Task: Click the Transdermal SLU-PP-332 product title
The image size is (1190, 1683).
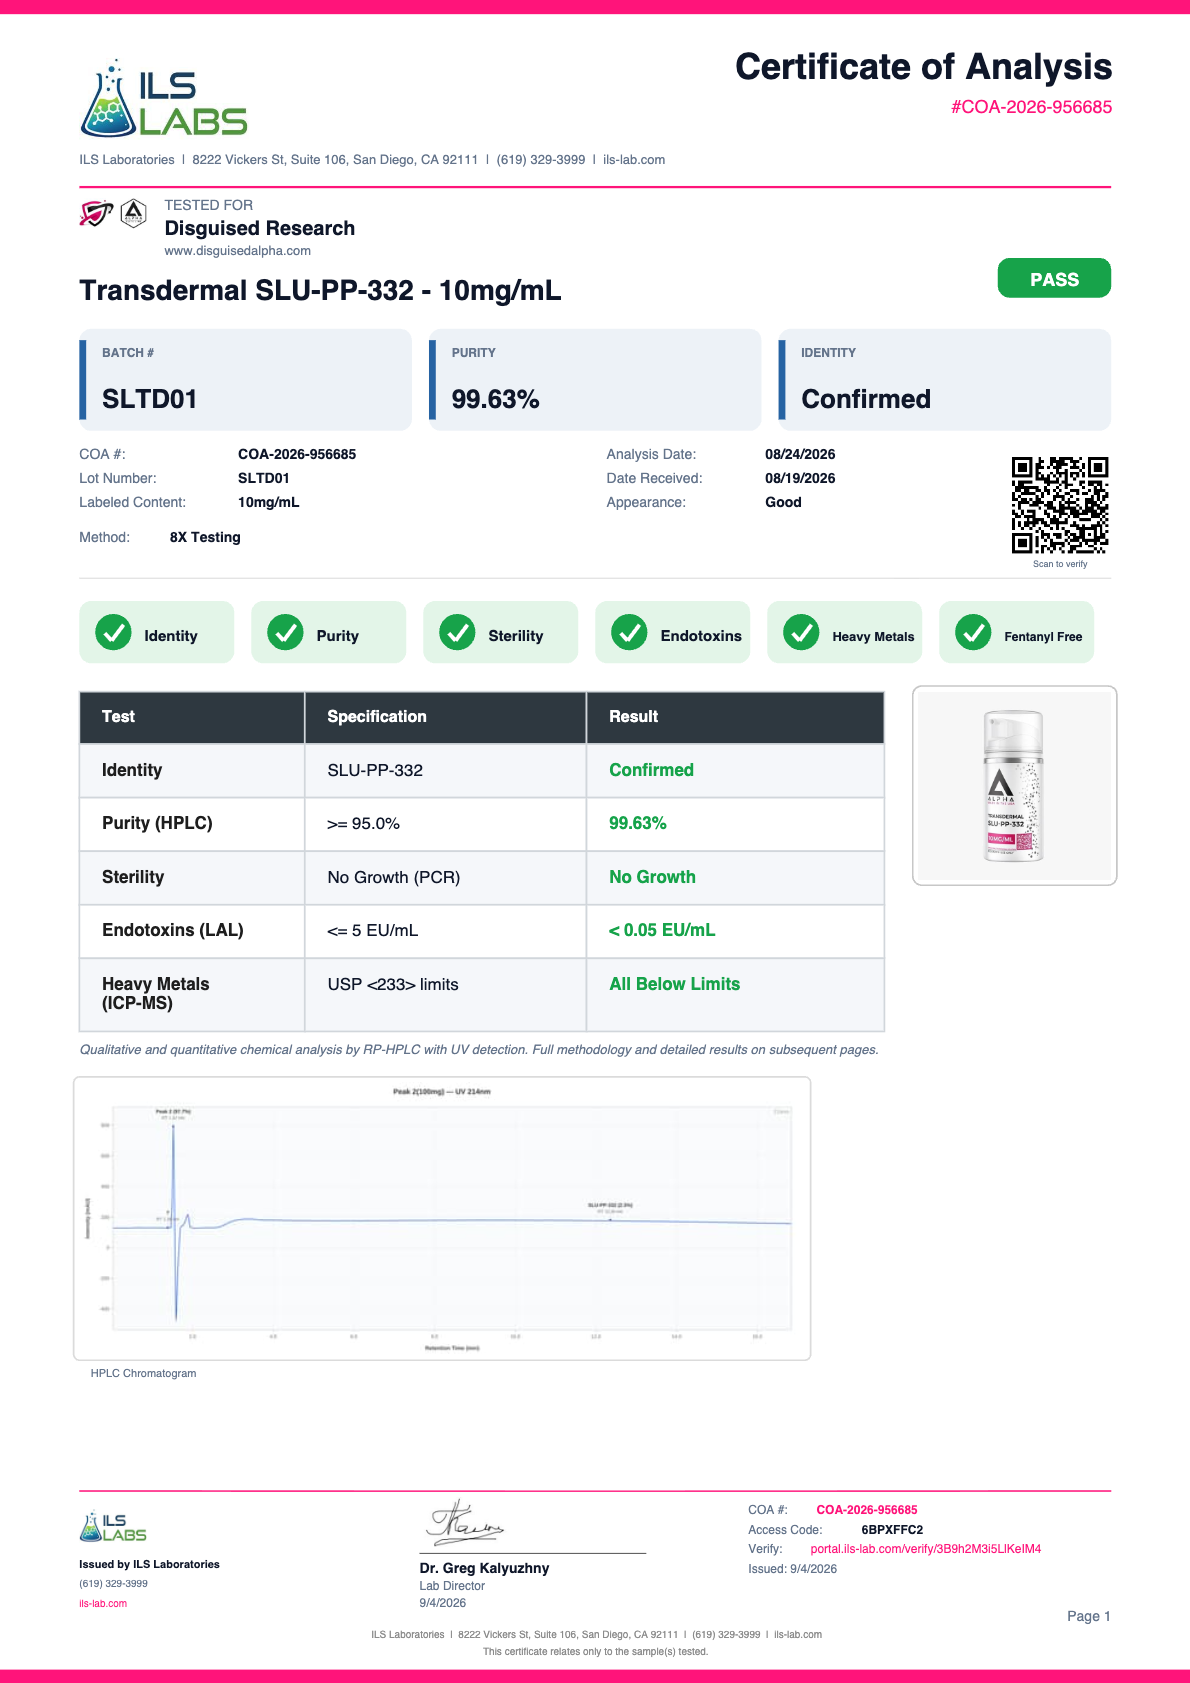Action: coord(320,291)
